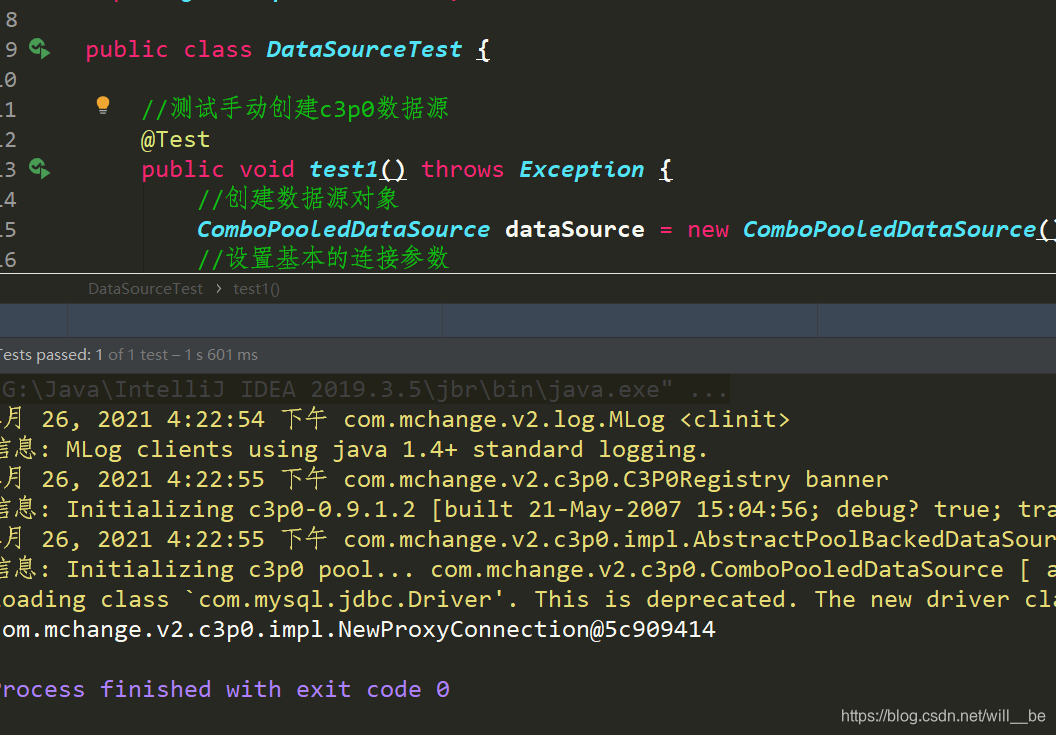This screenshot has height=735, width=1056.
Task: Click the AbstractPoolBackedDataSource log line
Action: (528, 540)
